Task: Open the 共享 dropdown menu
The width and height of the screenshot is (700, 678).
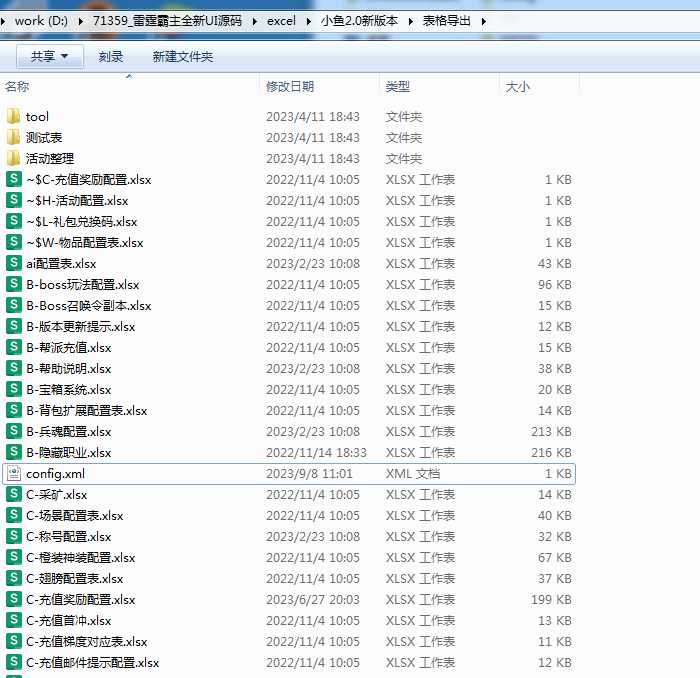Action: click(x=50, y=57)
